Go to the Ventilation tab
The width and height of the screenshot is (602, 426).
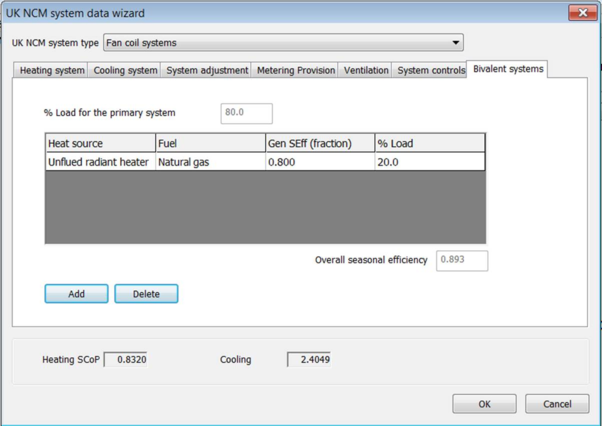point(366,71)
